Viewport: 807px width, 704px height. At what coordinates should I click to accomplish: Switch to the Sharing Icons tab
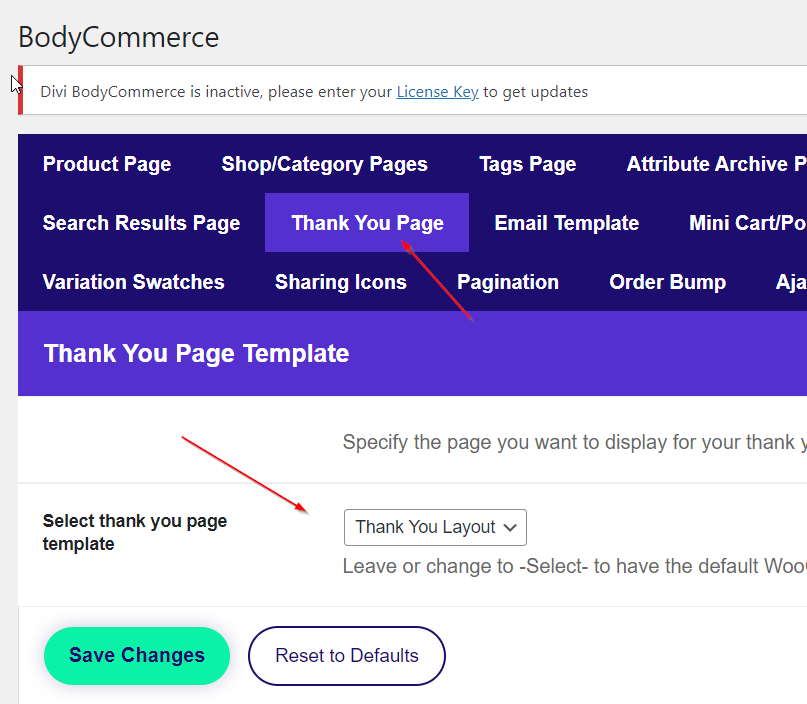(340, 282)
